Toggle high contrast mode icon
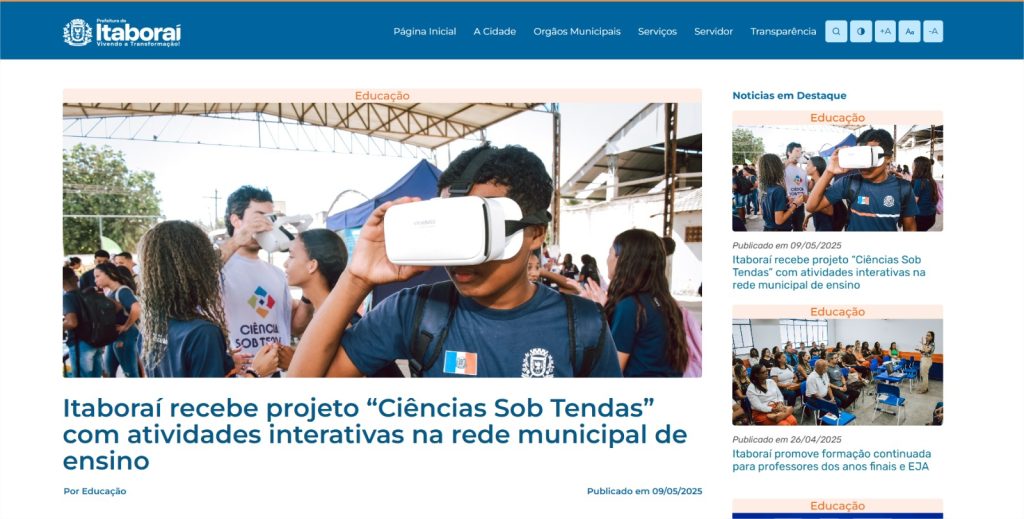 pyautogui.click(x=861, y=31)
